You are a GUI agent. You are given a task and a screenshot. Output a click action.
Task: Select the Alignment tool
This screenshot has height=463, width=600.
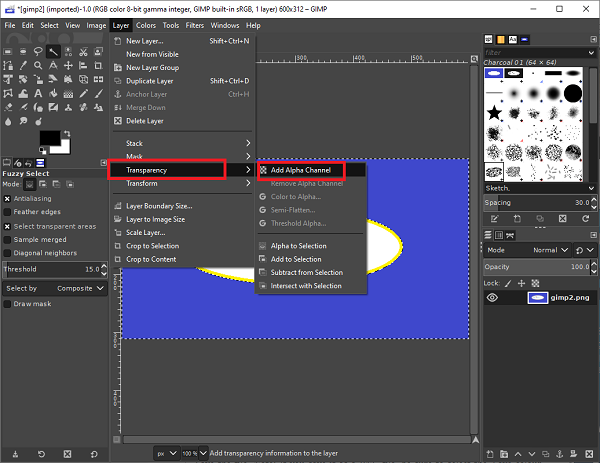83,65
